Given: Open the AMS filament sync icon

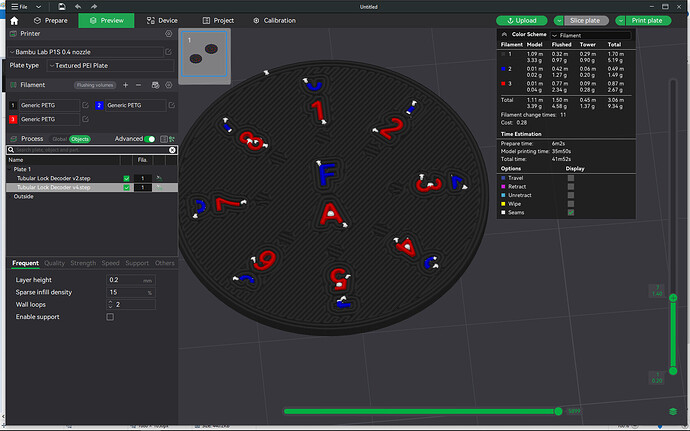Looking at the screenshot, I should (155, 85).
